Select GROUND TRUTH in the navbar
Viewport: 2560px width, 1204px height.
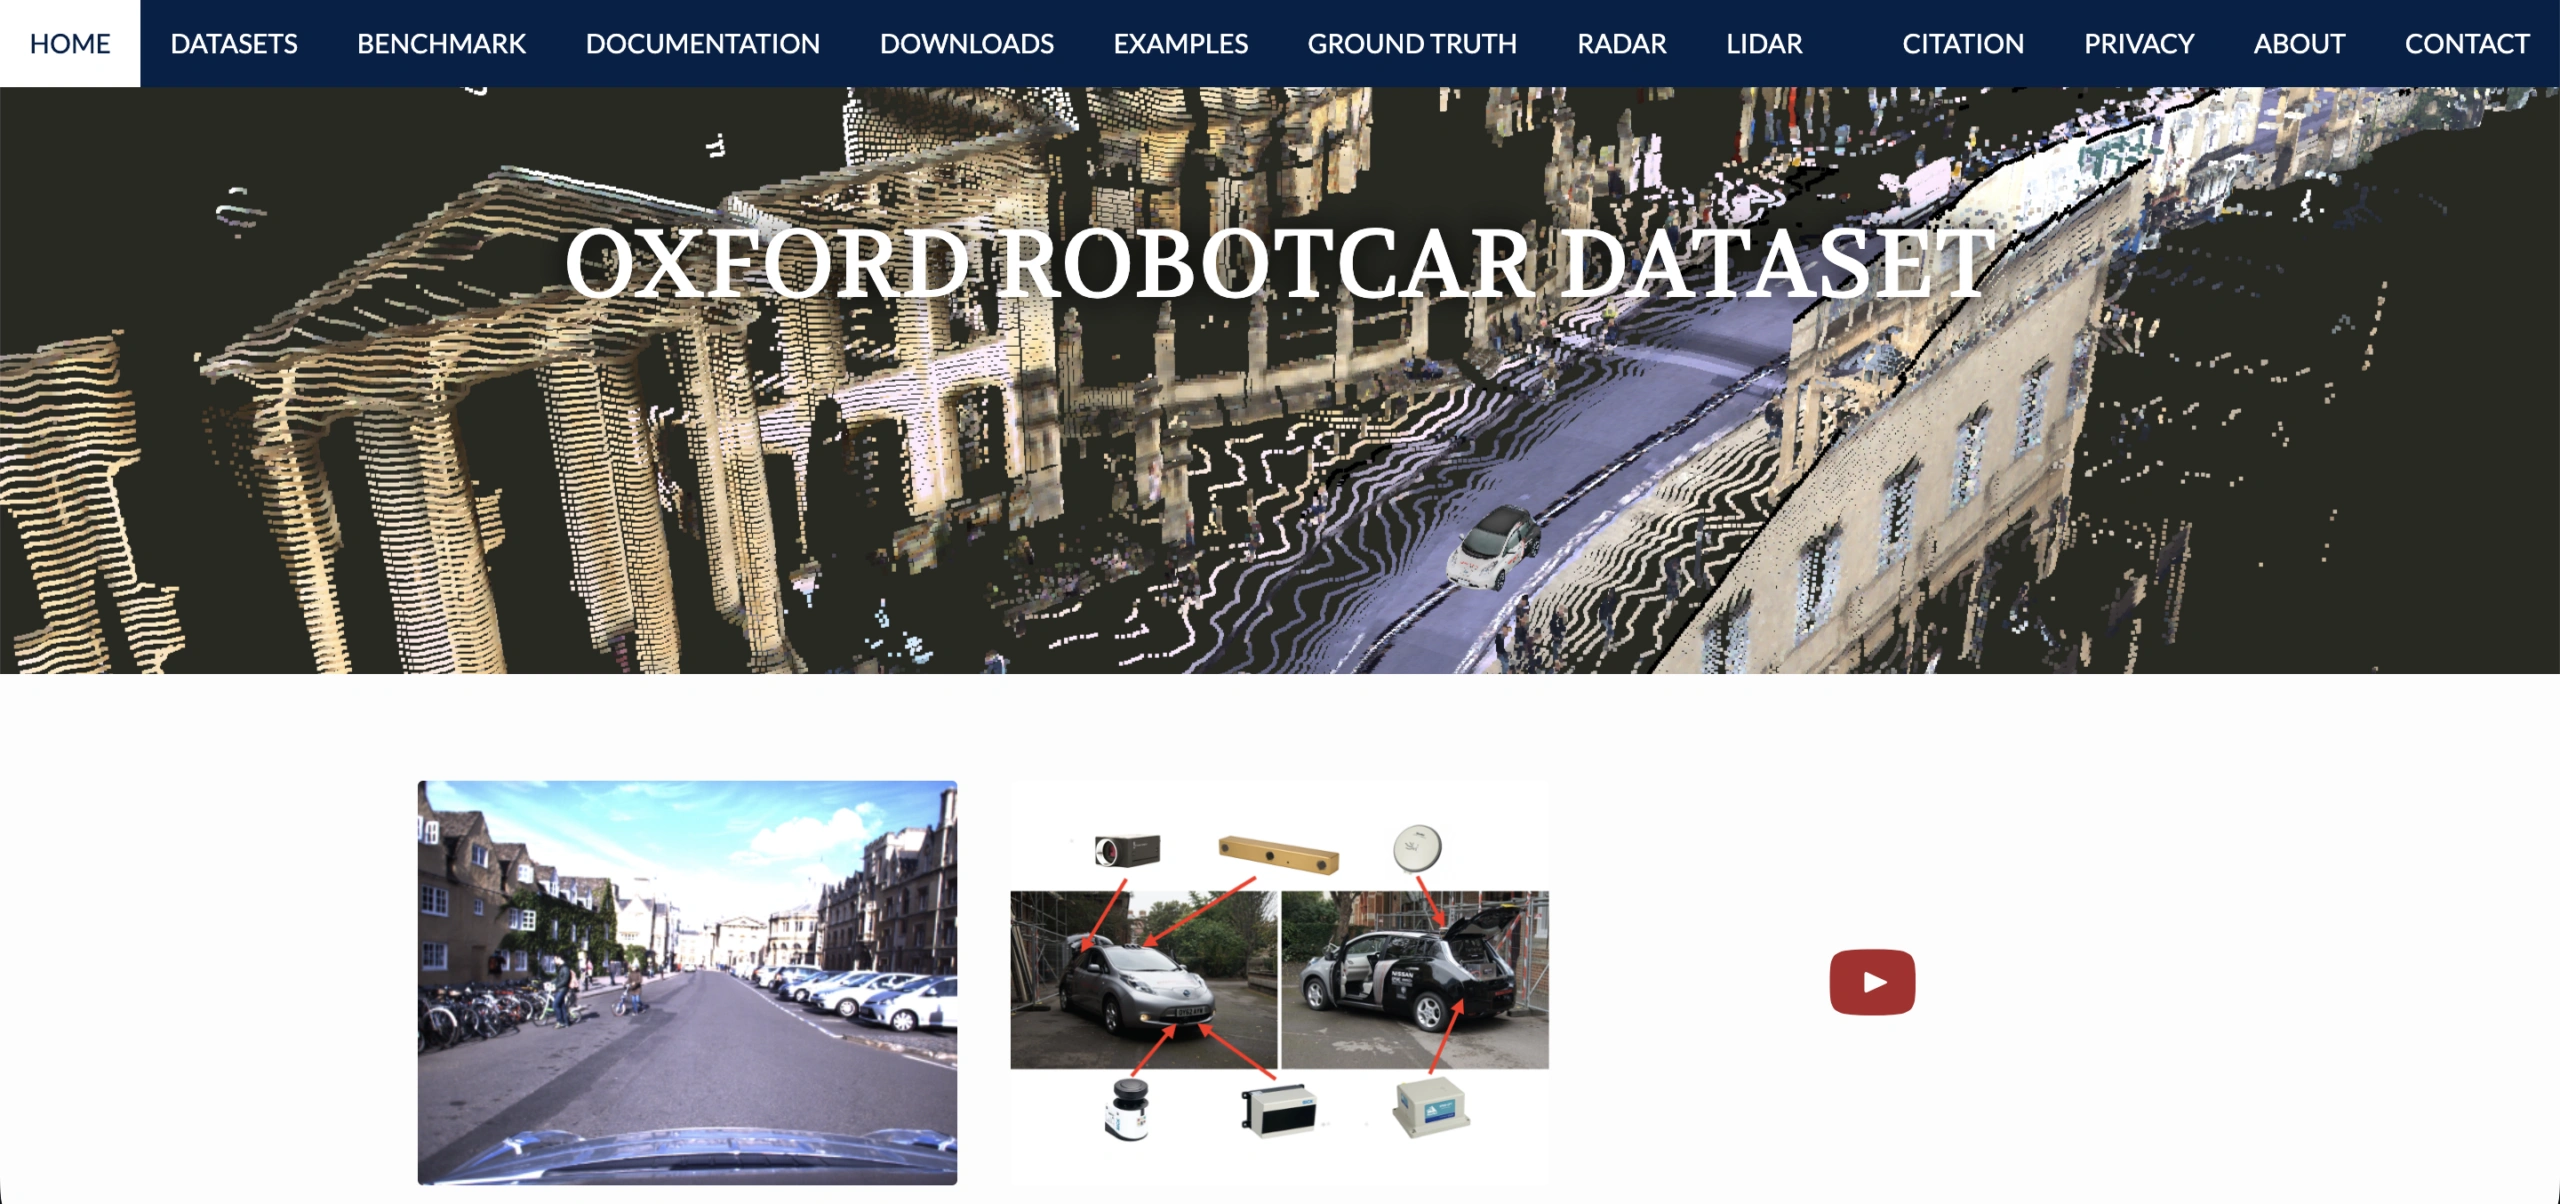pos(1412,43)
